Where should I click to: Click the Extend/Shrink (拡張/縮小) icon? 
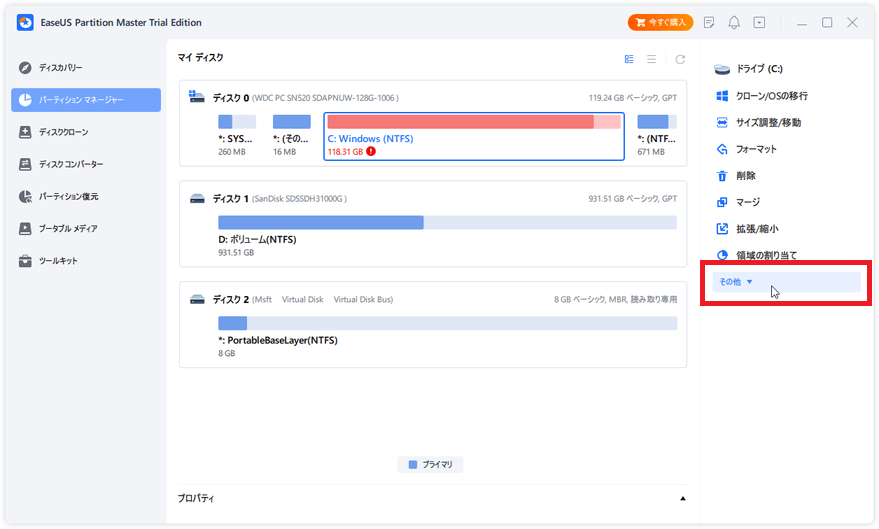pos(722,229)
